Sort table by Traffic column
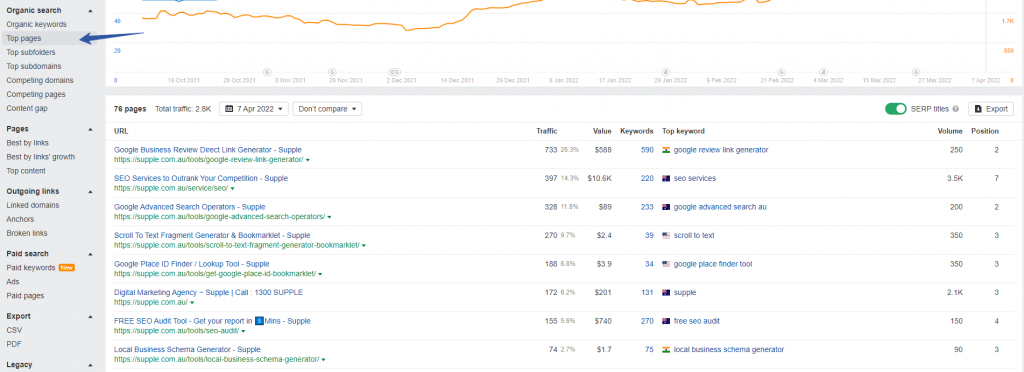1024x372 pixels. tap(547, 131)
